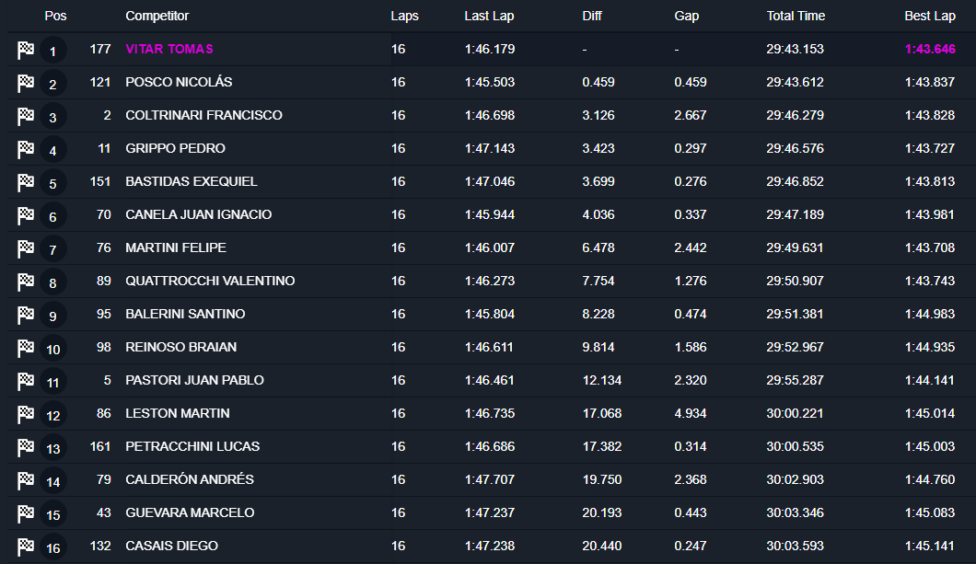Click the checkered flag beside Leston Martin
Image resolution: width=976 pixels, height=564 pixels.
pyautogui.click(x=25, y=413)
